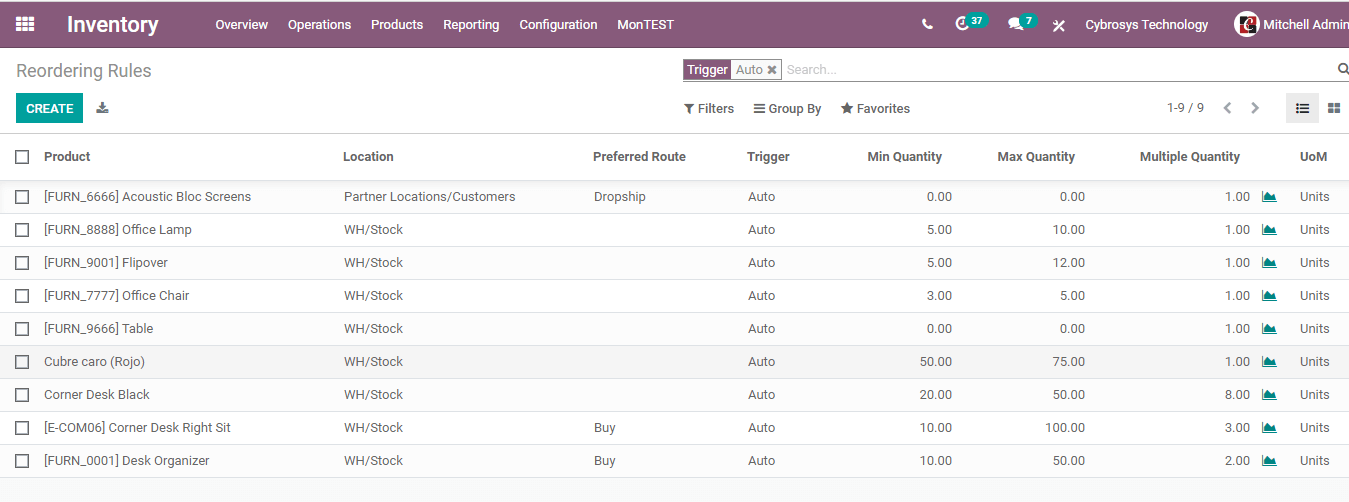The image size is (1349, 502).
Task: Click Dropship route in Acoustic Bloc row
Action: point(620,197)
